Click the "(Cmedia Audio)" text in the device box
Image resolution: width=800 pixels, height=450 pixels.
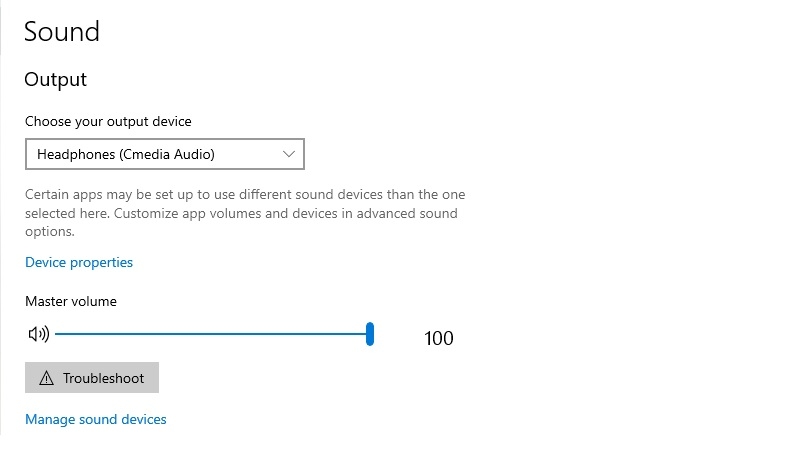(167, 154)
